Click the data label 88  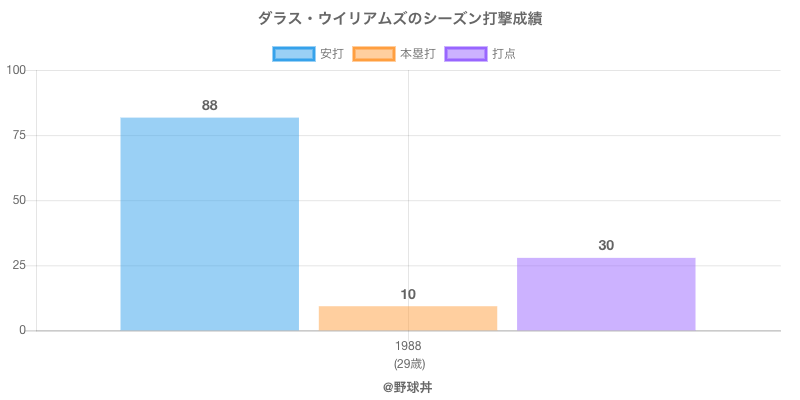pyautogui.click(x=209, y=105)
